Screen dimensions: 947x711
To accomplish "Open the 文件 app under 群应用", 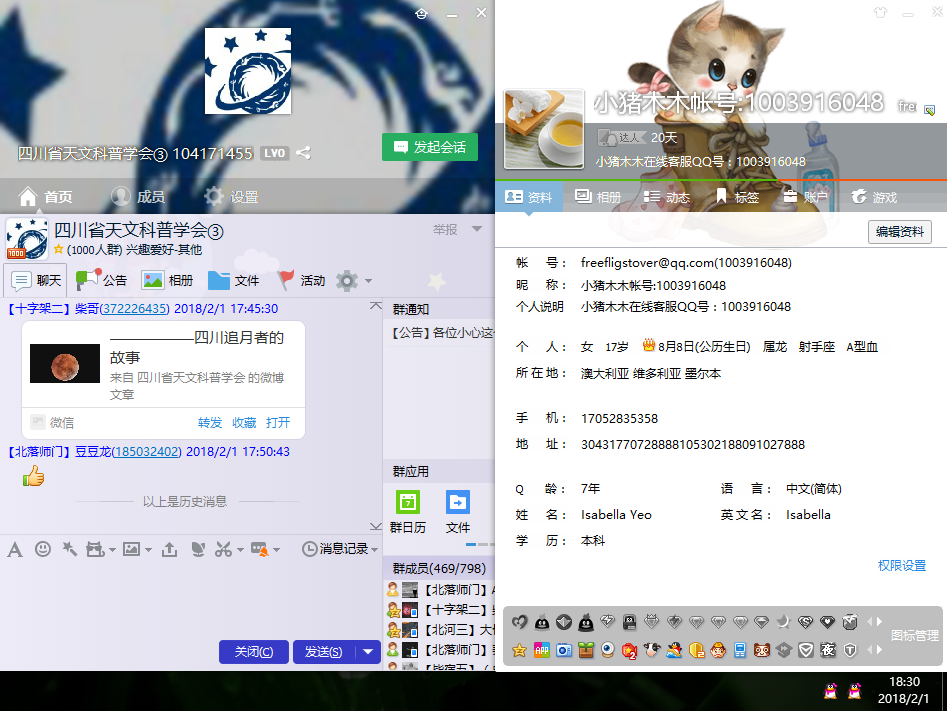I will (458, 512).
